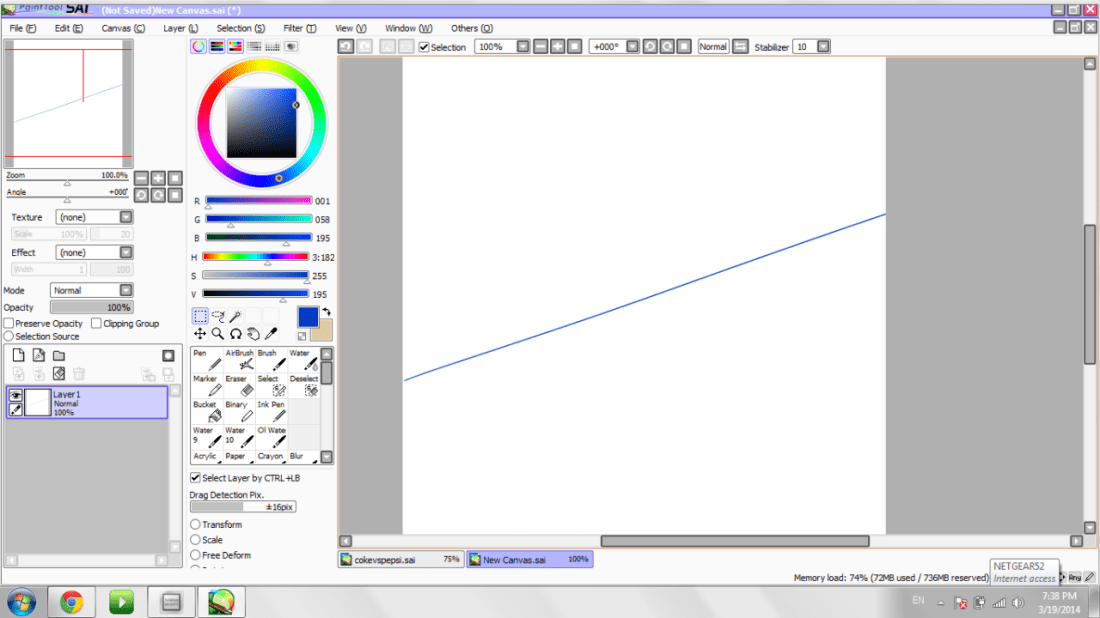1100x618 pixels.
Task: Hide Layer1 using the eye icon
Action: (15, 396)
